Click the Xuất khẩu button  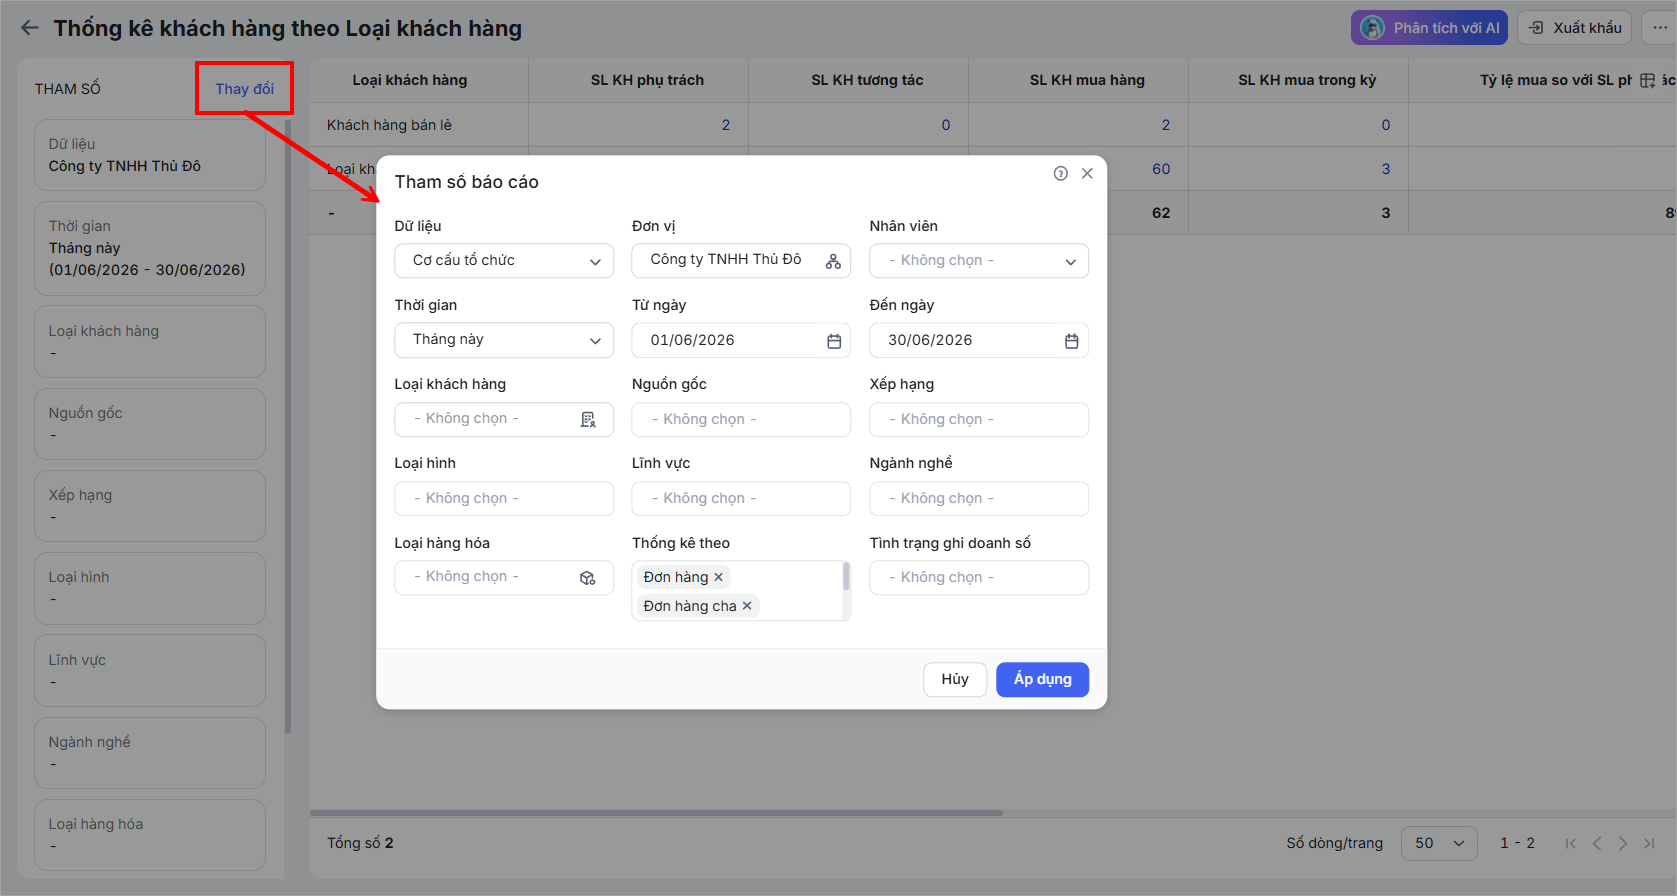1574,28
